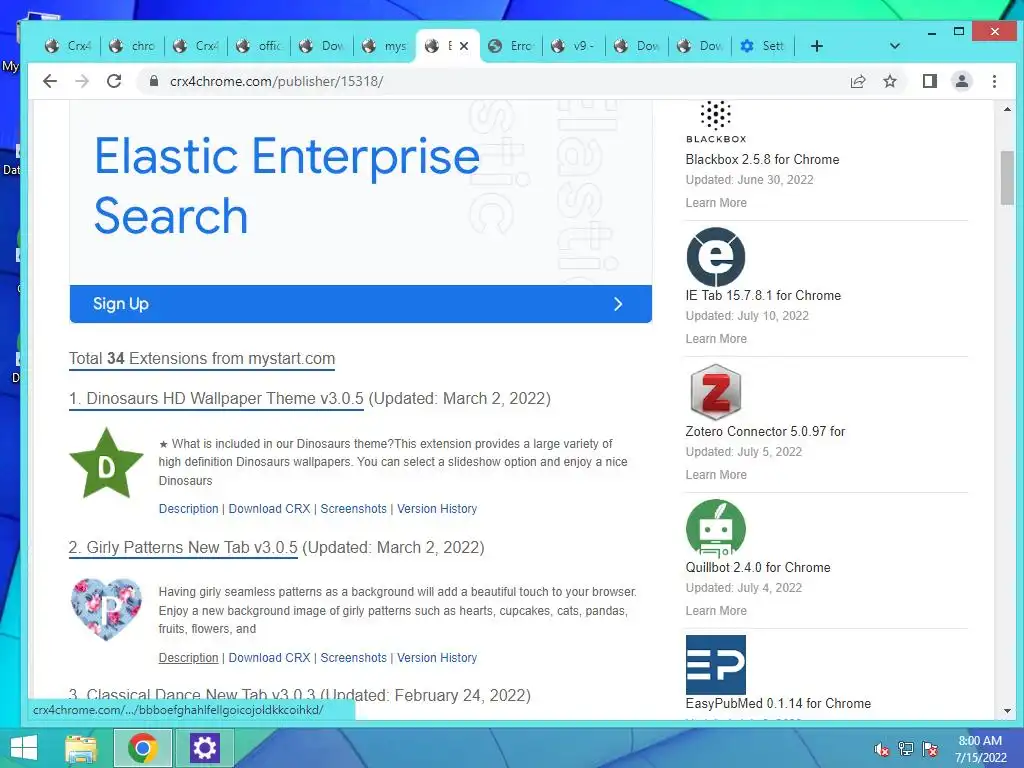
Task: Open Girly Patterns New Tab v3.0.5 link
Action: tap(184, 547)
